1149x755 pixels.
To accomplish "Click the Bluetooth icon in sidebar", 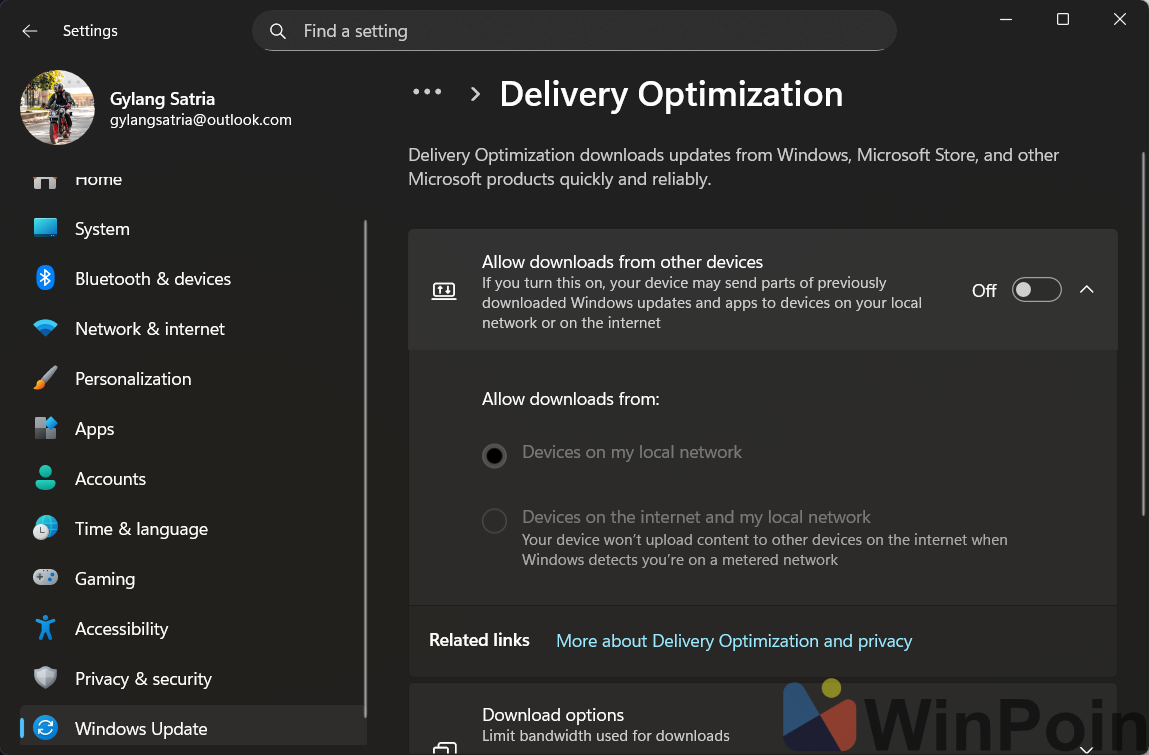I will (45, 279).
